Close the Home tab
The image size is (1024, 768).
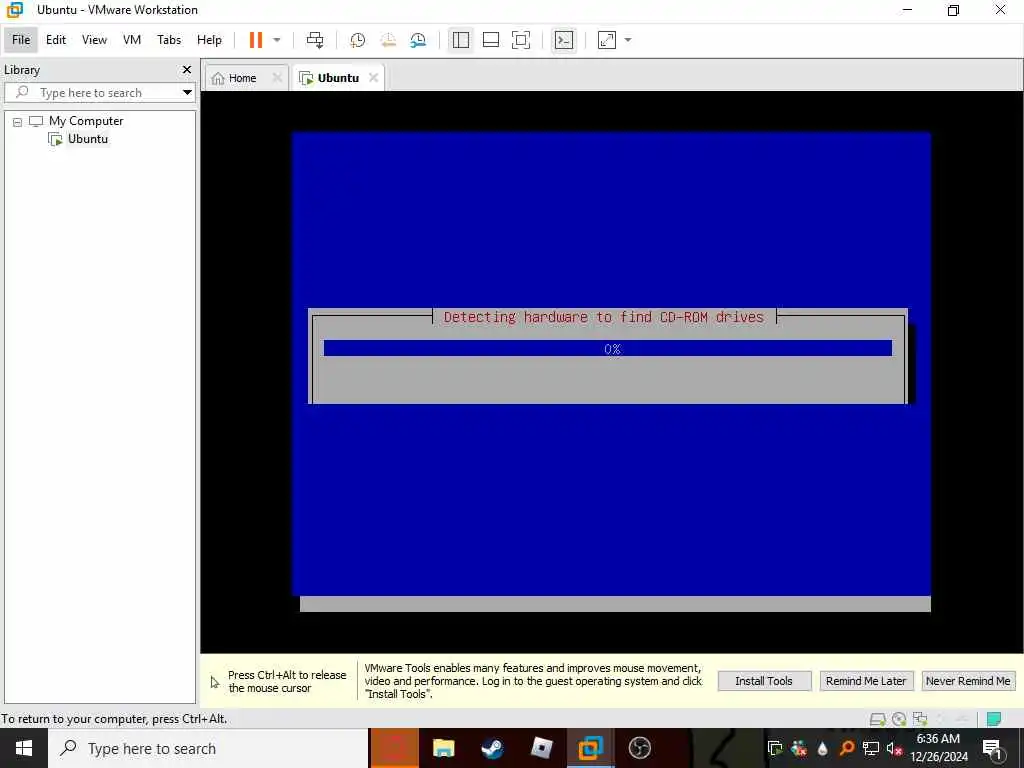coord(277,78)
